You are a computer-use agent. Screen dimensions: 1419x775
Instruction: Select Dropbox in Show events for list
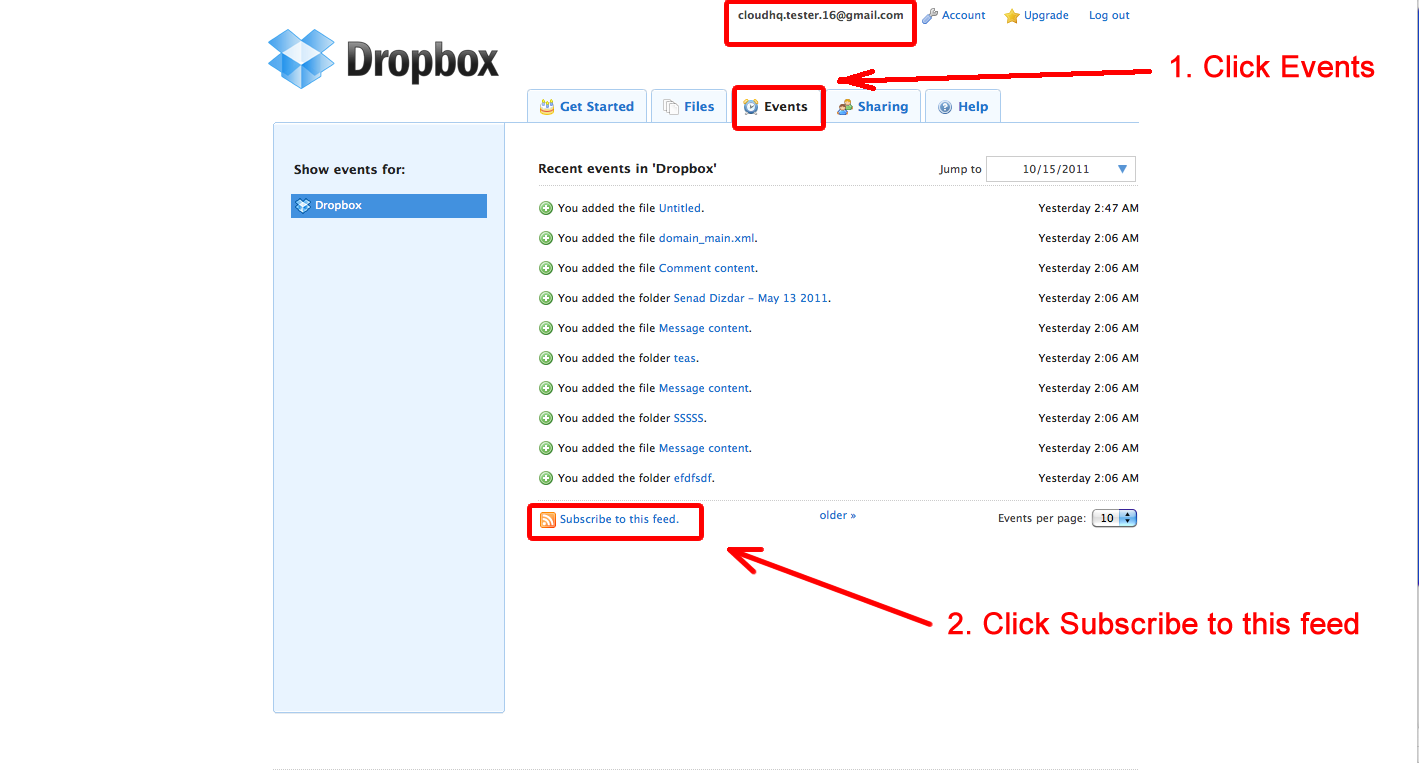click(389, 206)
